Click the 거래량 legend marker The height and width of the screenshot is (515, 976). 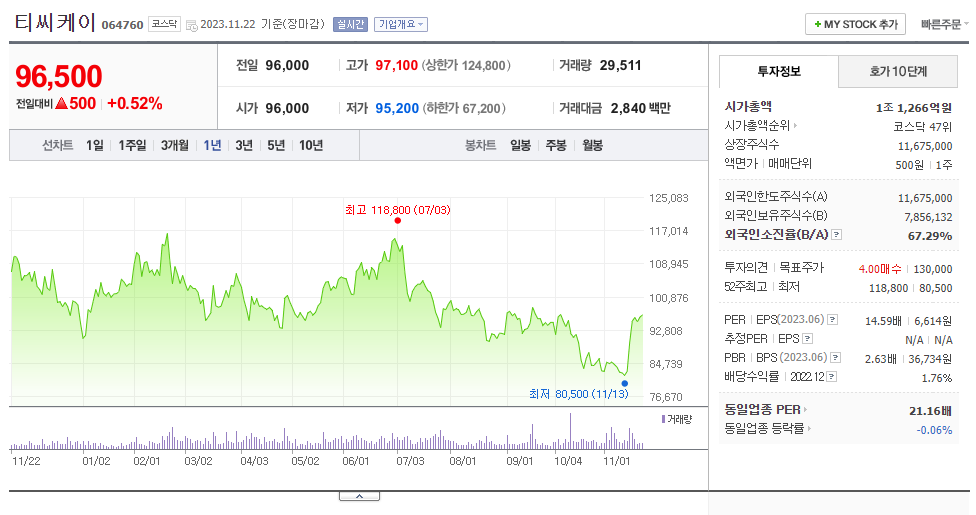pyautogui.click(x=664, y=419)
